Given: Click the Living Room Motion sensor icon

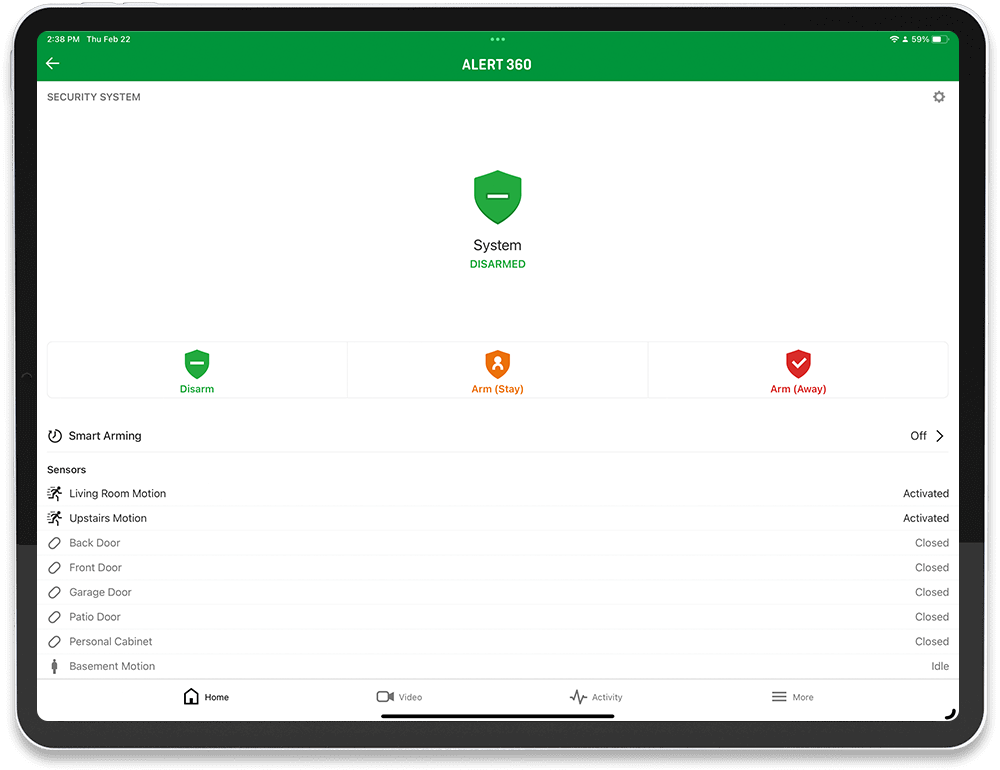Looking at the screenshot, I should [x=55, y=493].
